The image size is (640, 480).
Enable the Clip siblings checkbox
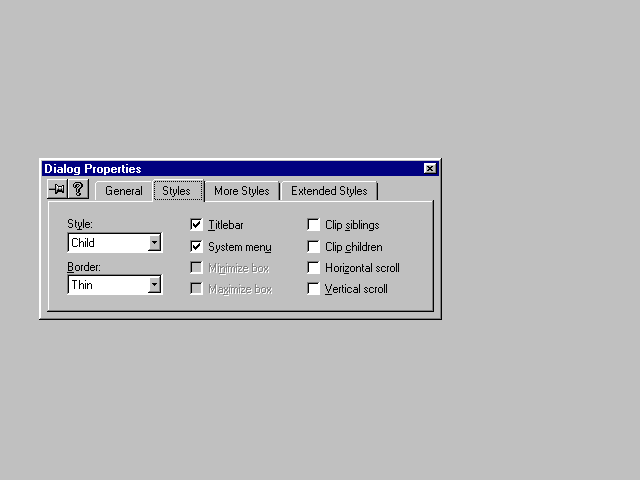pyautogui.click(x=314, y=225)
